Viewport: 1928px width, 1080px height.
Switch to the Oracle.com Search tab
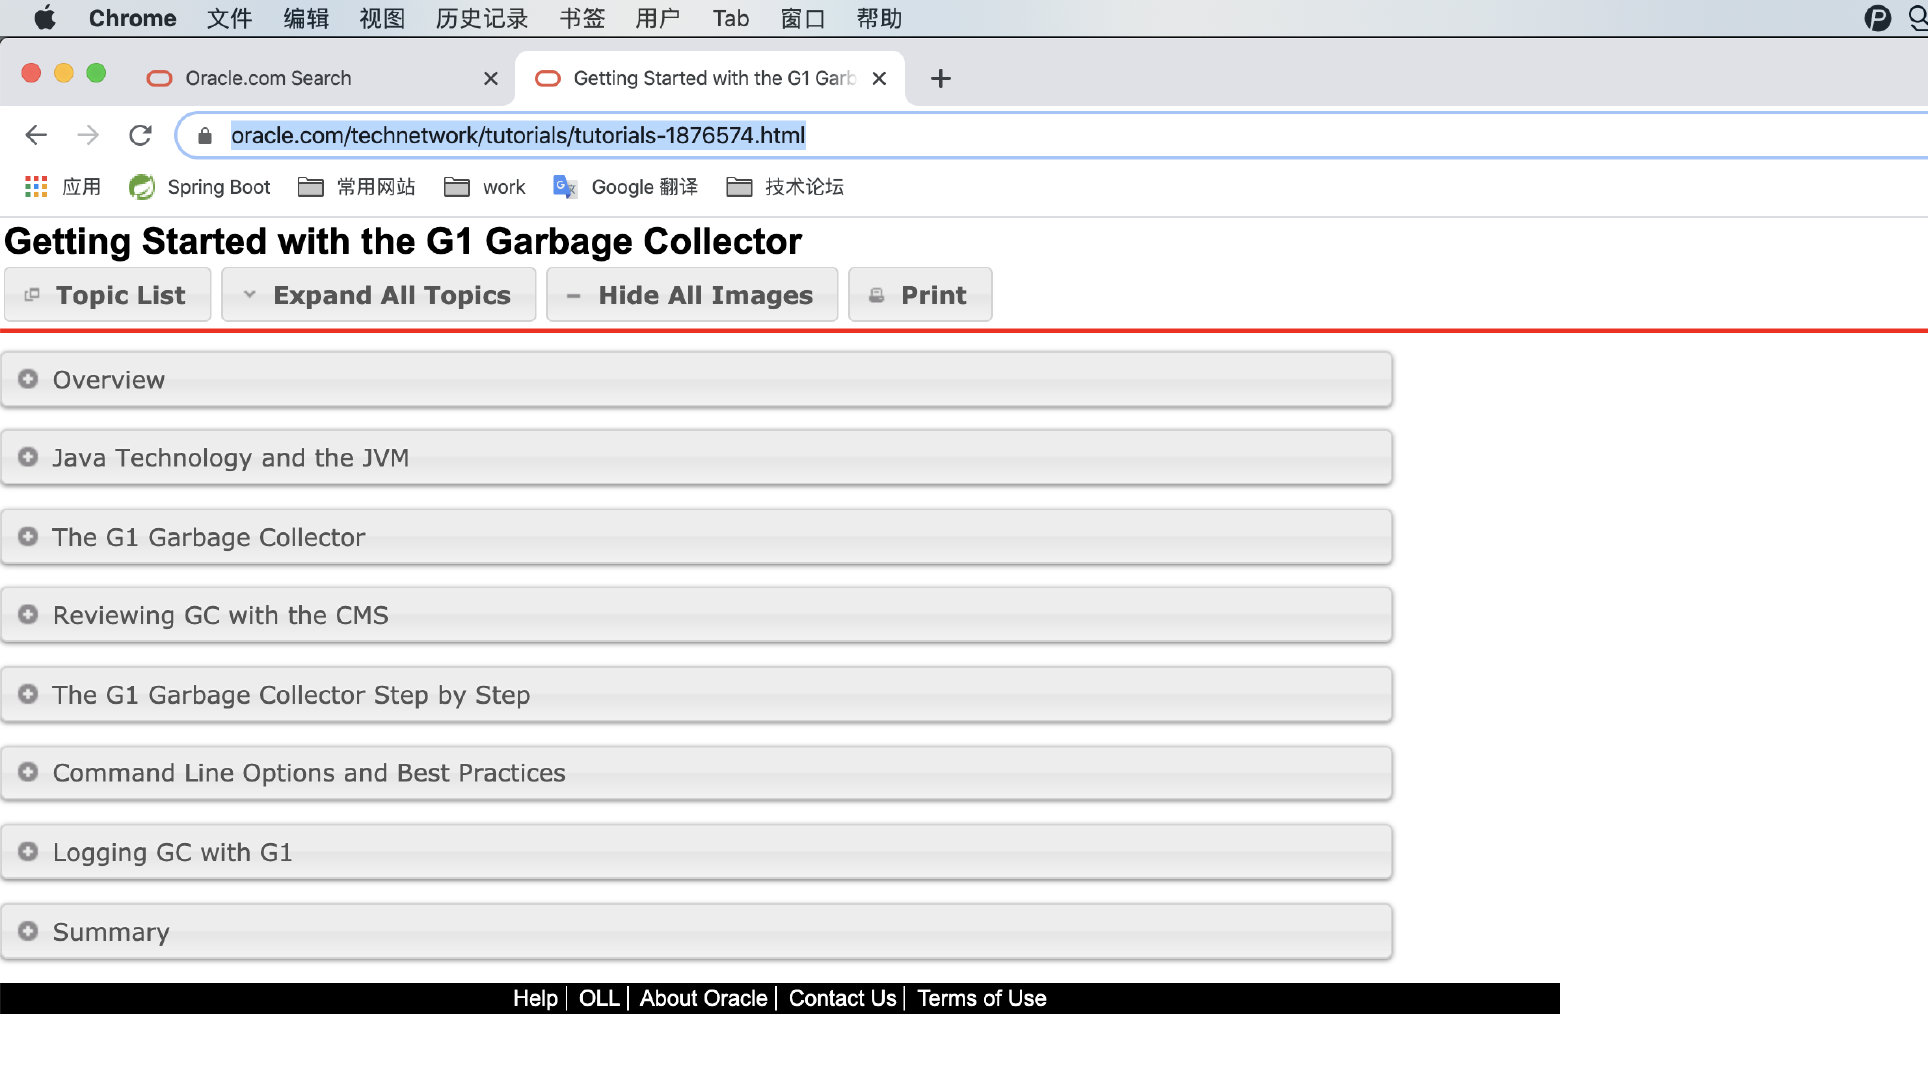point(320,78)
